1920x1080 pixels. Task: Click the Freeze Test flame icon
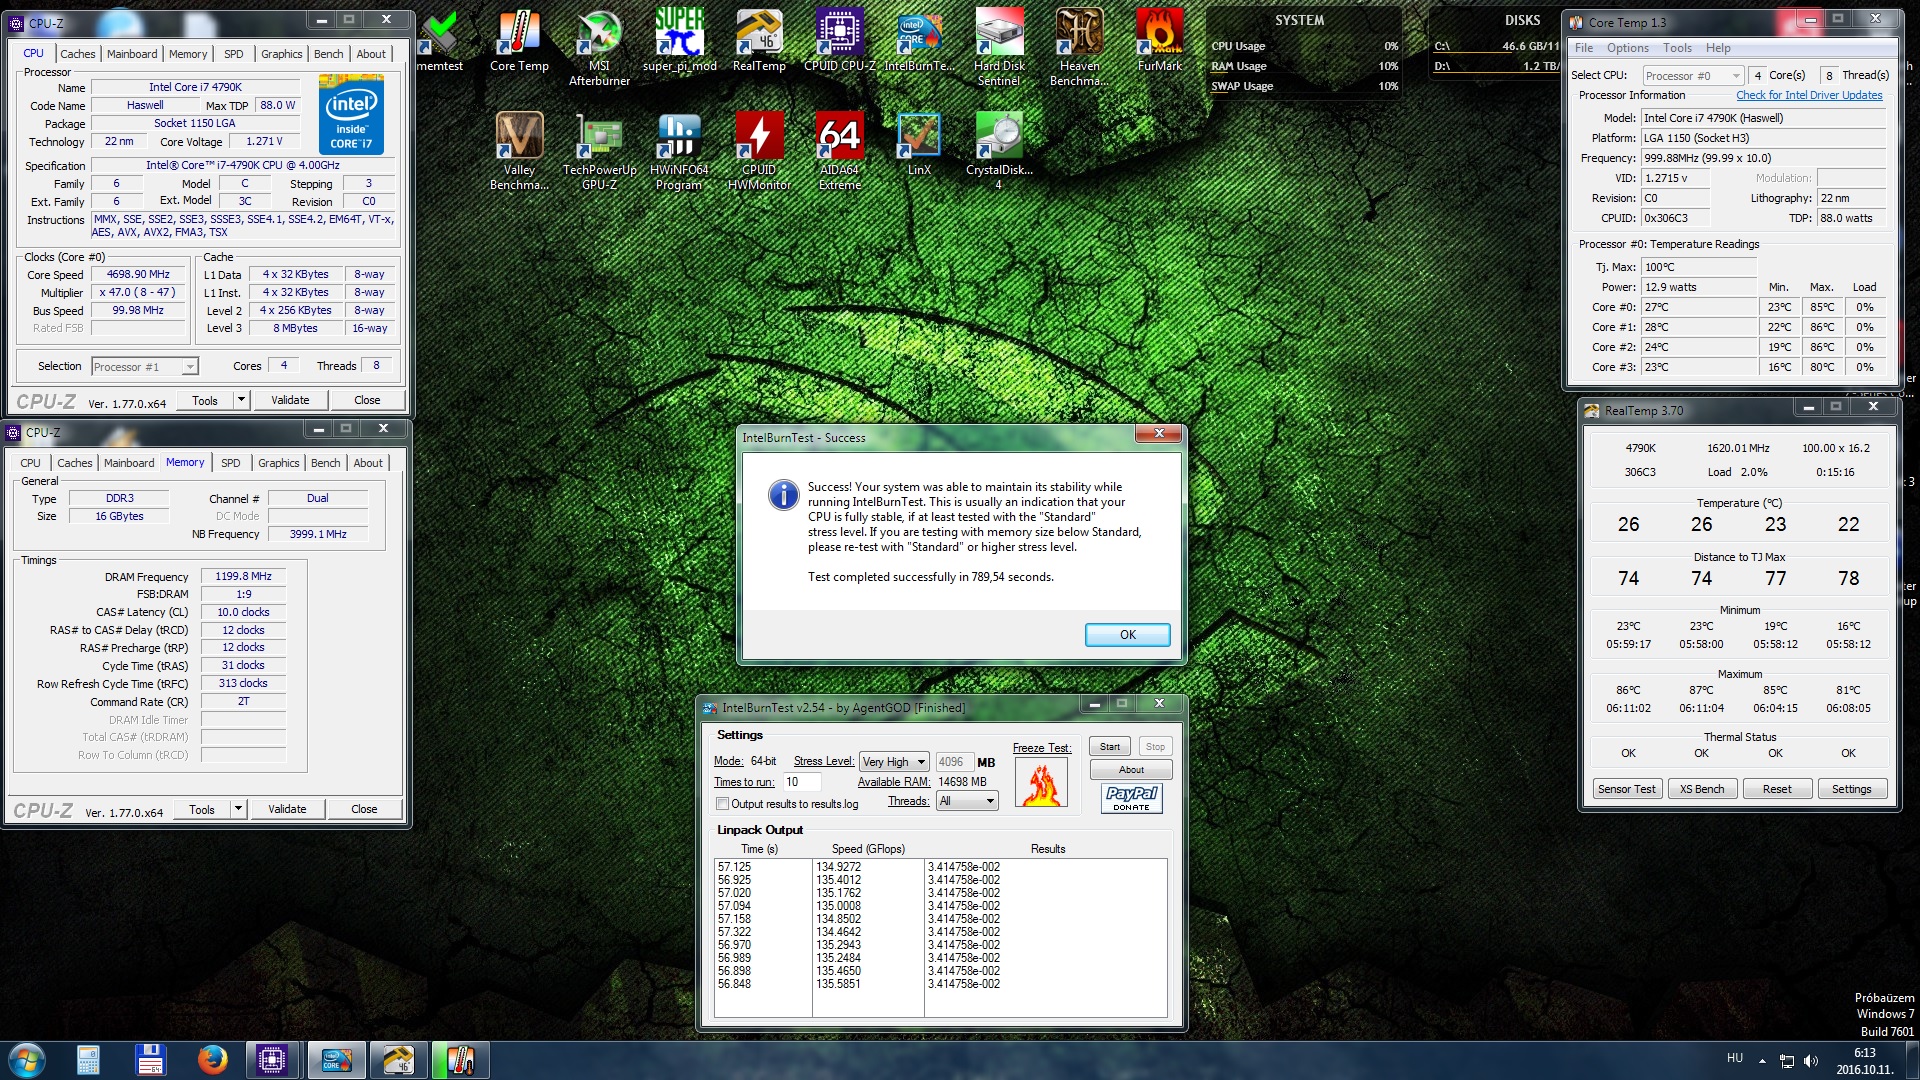click(x=1041, y=783)
